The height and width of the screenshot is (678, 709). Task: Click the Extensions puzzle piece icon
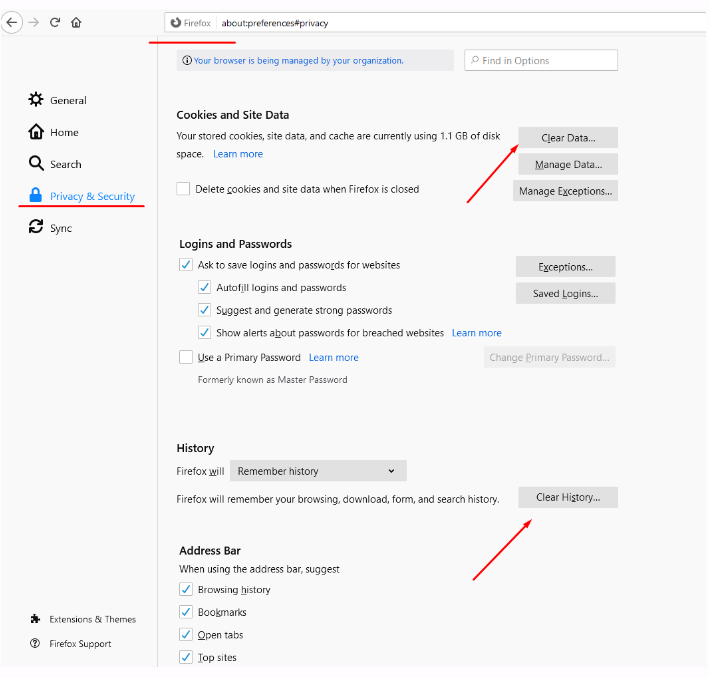tap(35, 619)
